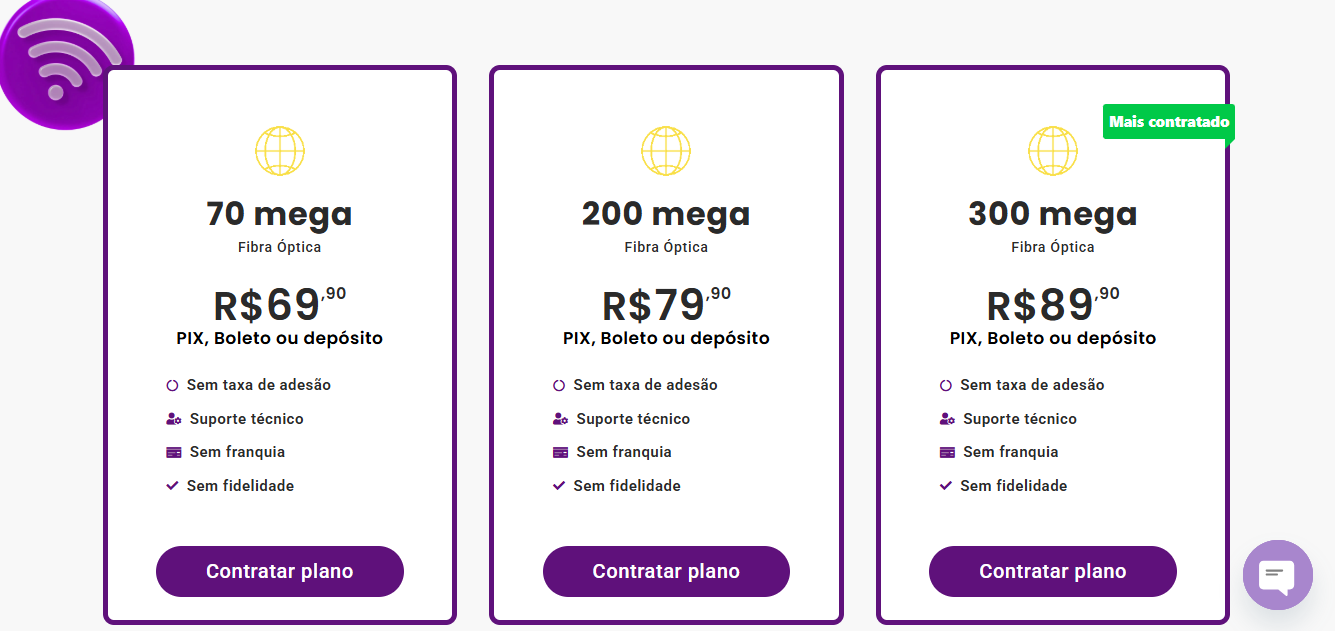The height and width of the screenshot is (631, 1335).
Task: Click support technician icon in 70 mega card
Action: pos(173,419)
